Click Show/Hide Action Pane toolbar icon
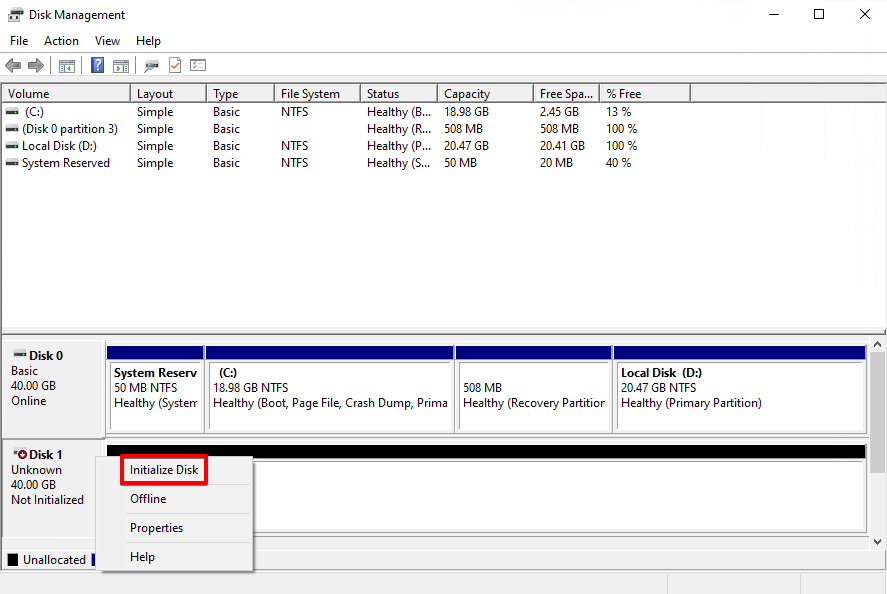The height and width of the screenshot is (594, 887). (121, 66)
